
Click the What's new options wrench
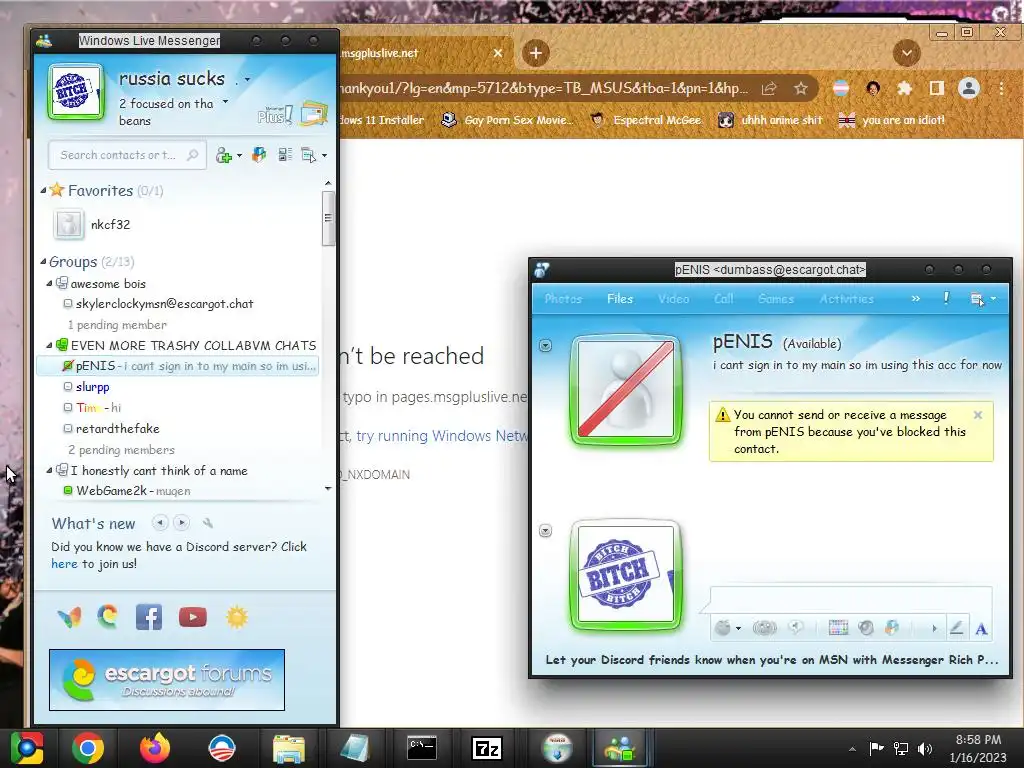208,523
